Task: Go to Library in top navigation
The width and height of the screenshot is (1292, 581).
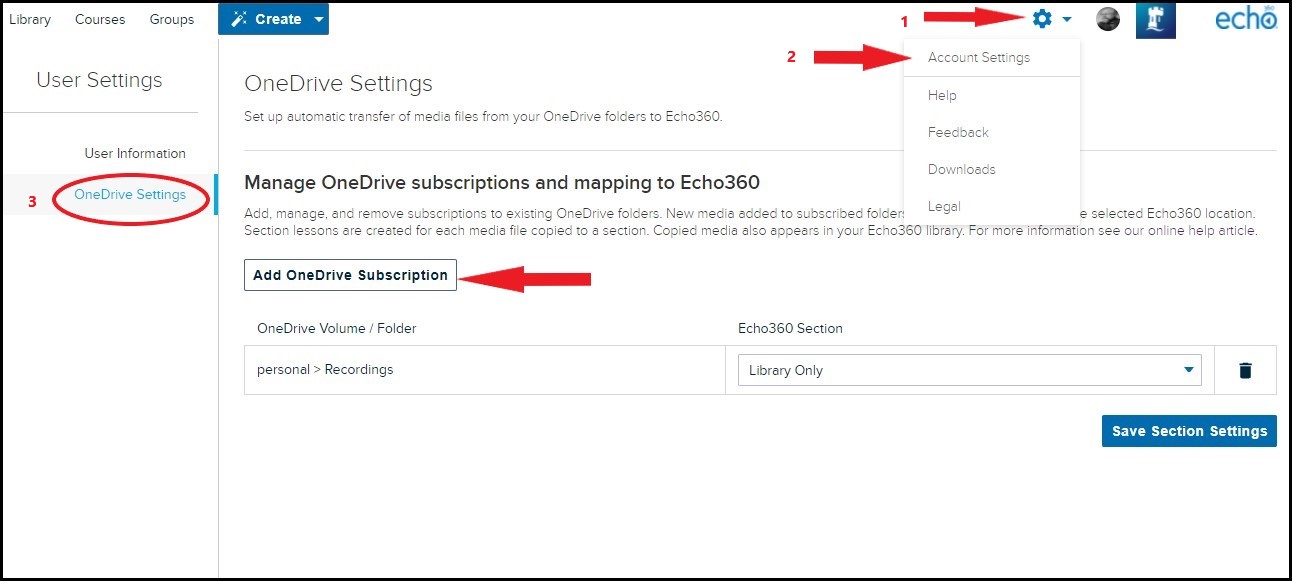Action: coord(30,19)
